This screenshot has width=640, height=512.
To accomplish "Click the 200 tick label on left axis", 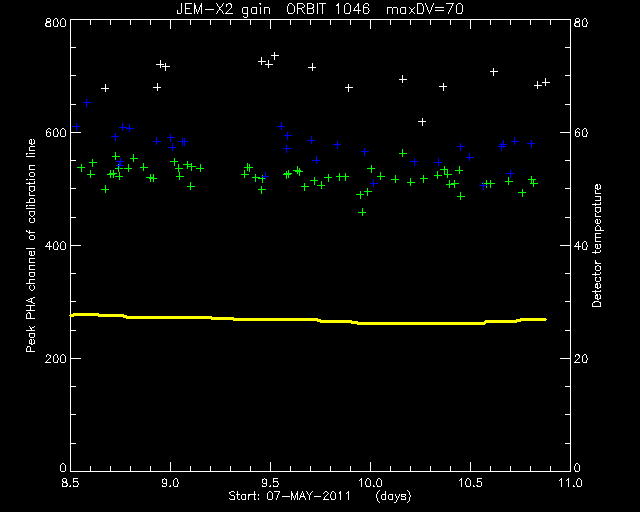I will [55, 358].
